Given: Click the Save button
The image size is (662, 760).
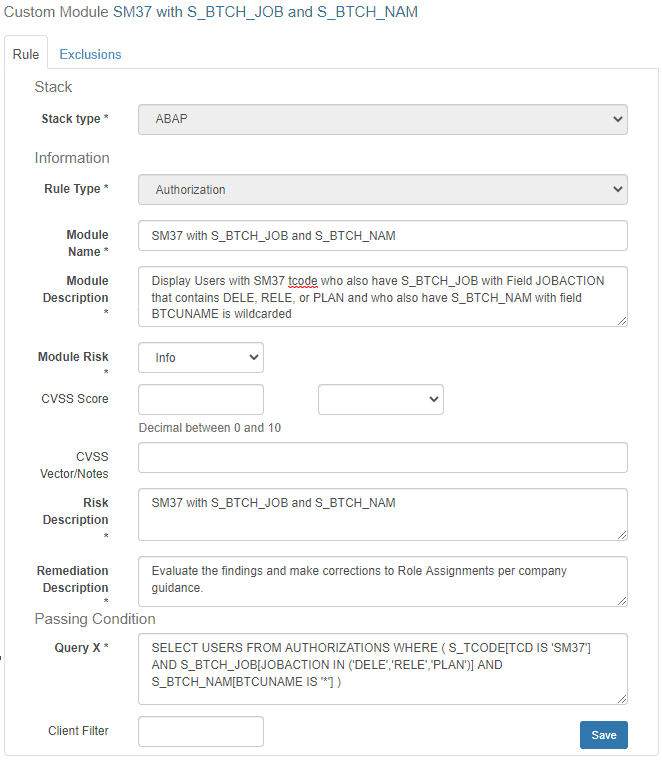Looking at the screenshot, I should pyautogui.click(x=603, y=735).
